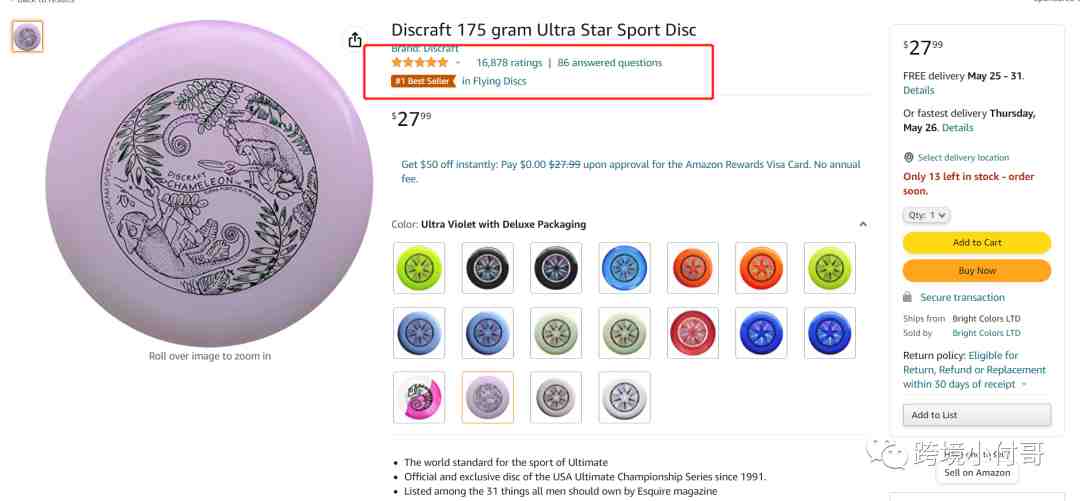Click the Add to Cart button
The image size is (1080, 501).
tap(977, 243)
